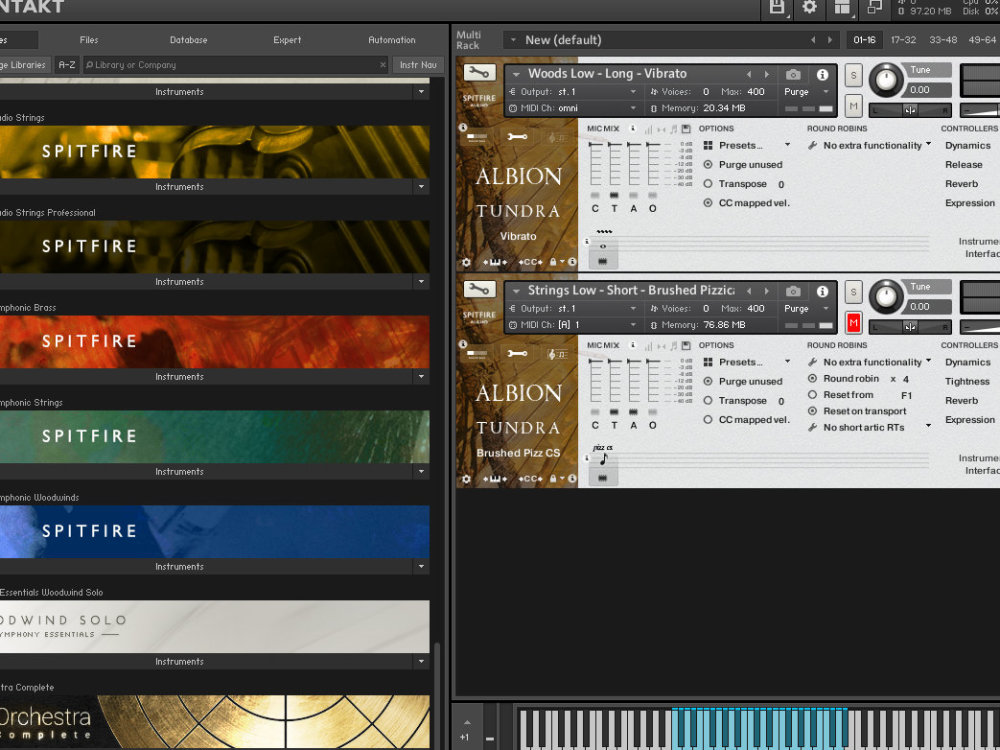Toggle CC mapped vel. in Woods Low options
Image resolution: width=1000 pixels, height=750 pixels.
point(708,203)
